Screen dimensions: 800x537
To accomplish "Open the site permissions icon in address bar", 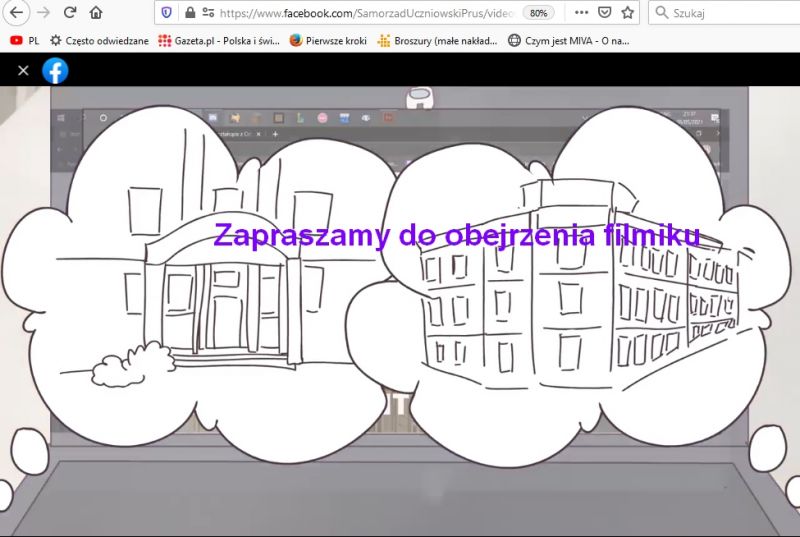I will click(208, 13).
